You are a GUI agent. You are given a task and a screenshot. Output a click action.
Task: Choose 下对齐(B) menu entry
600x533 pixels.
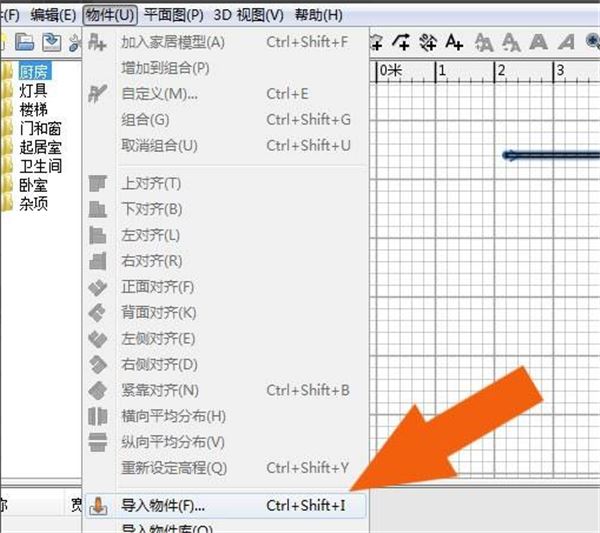(x=225, y=209)
